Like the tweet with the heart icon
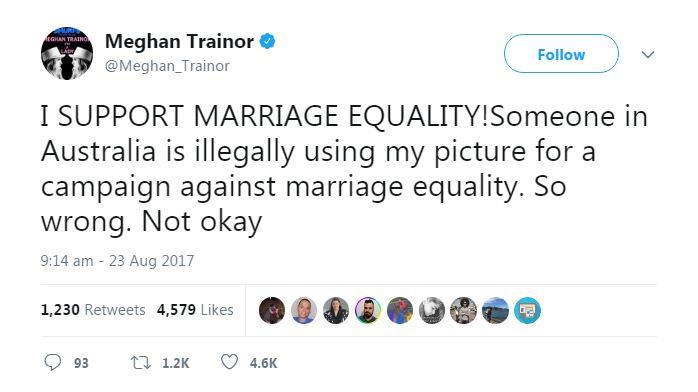The width and height of the screenshot is (698, 392). tap(229, 362)
